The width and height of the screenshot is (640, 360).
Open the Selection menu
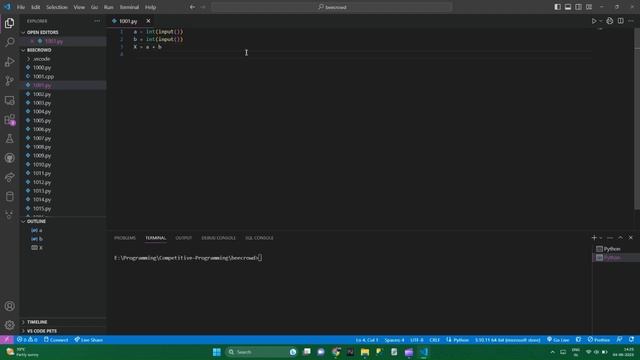pos(57,7)
